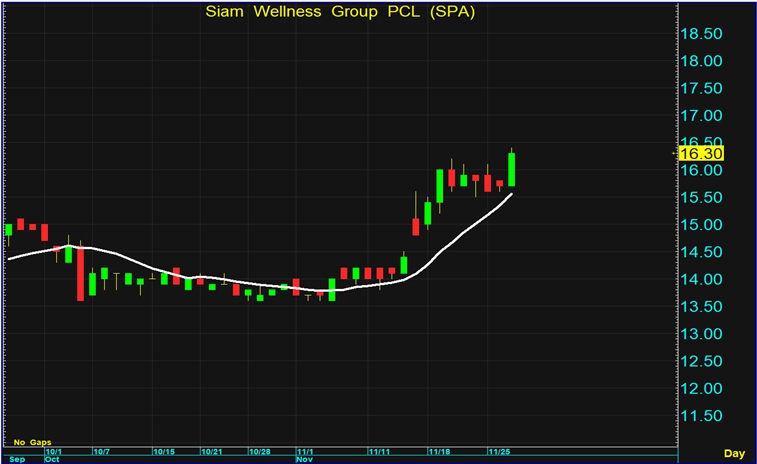Click the 11/25 date marker
The height and width of the screenshot is (464, 757).
coord(499,452)
